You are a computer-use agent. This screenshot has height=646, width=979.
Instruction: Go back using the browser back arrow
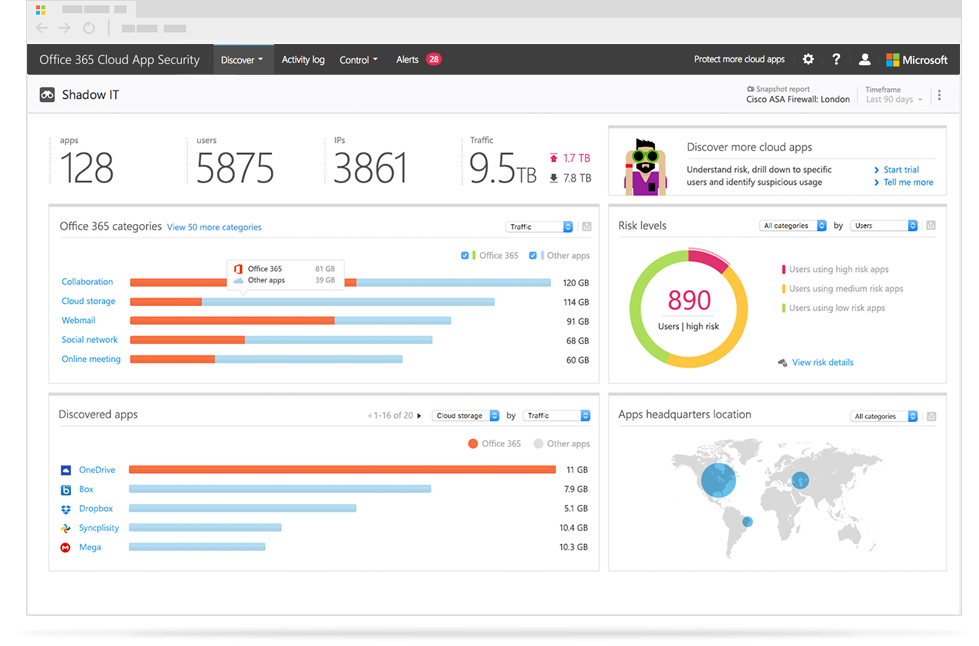tap(42, 28)
